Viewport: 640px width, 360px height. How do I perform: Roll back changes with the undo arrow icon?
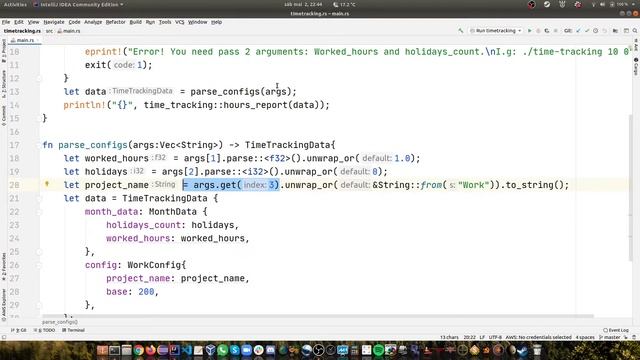pos(604,31)
